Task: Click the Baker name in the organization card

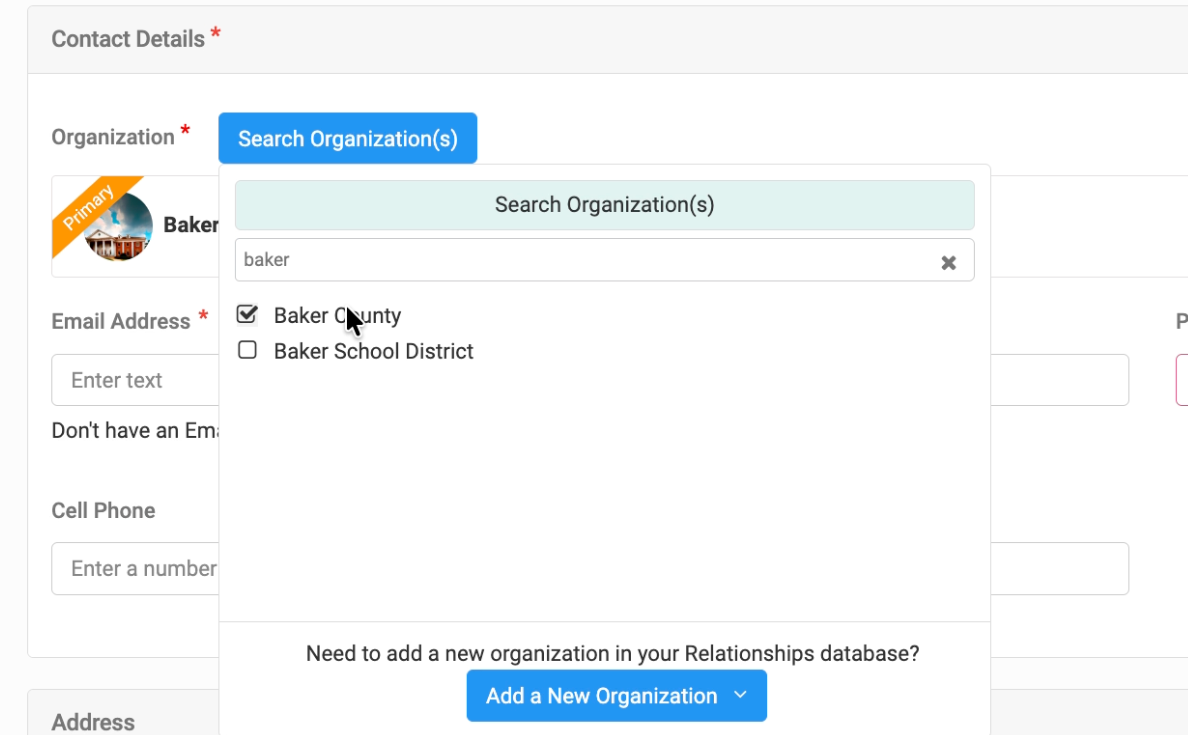Action: (x=190, y=225)
